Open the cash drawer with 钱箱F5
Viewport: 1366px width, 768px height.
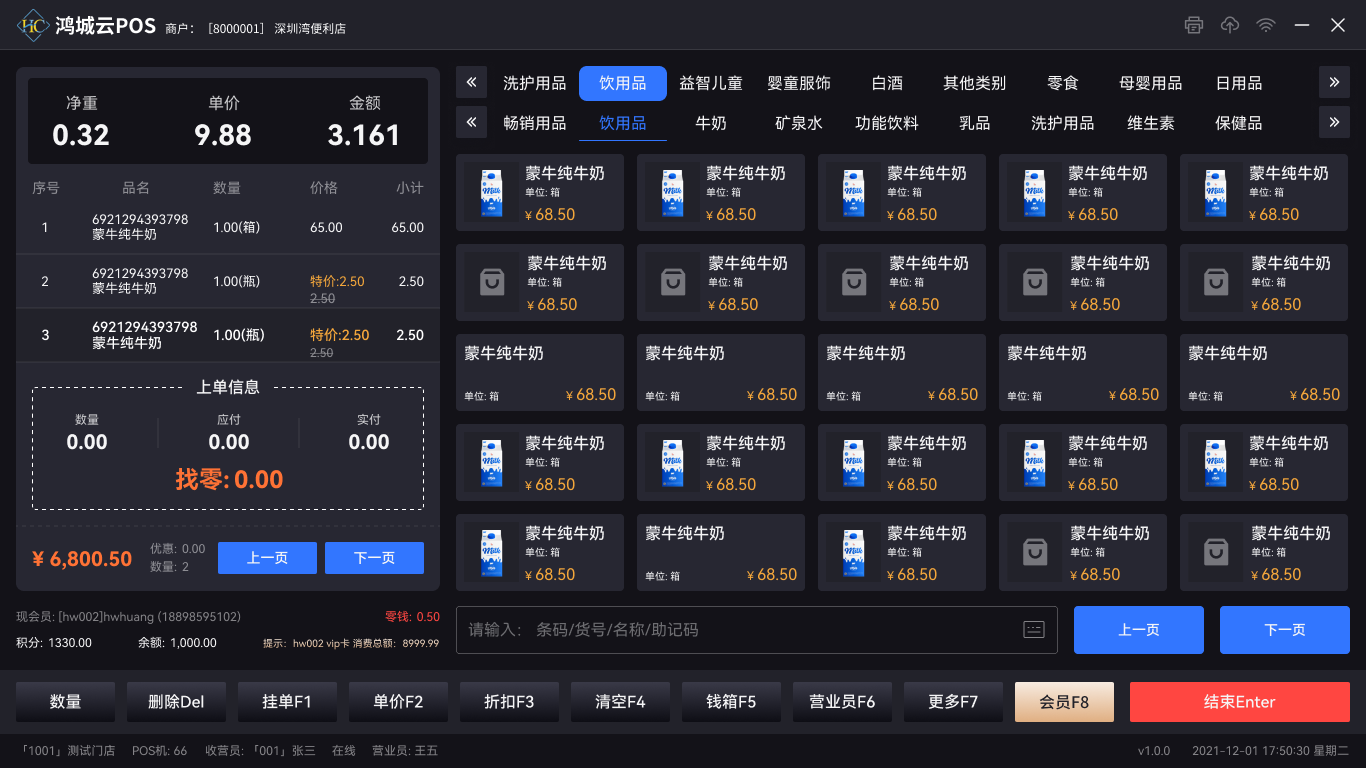[731, 702]
